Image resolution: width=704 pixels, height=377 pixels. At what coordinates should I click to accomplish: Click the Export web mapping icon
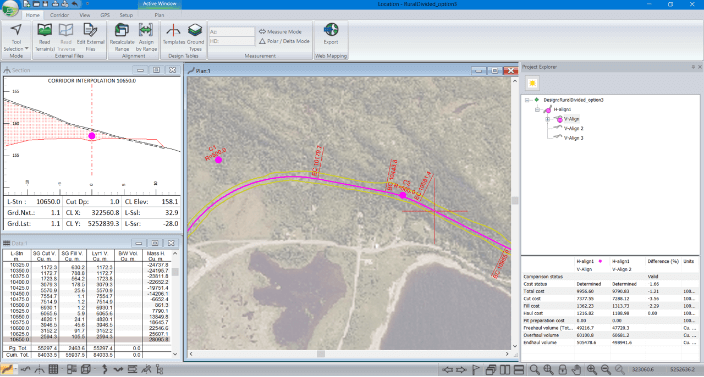[x=331, y=34]
